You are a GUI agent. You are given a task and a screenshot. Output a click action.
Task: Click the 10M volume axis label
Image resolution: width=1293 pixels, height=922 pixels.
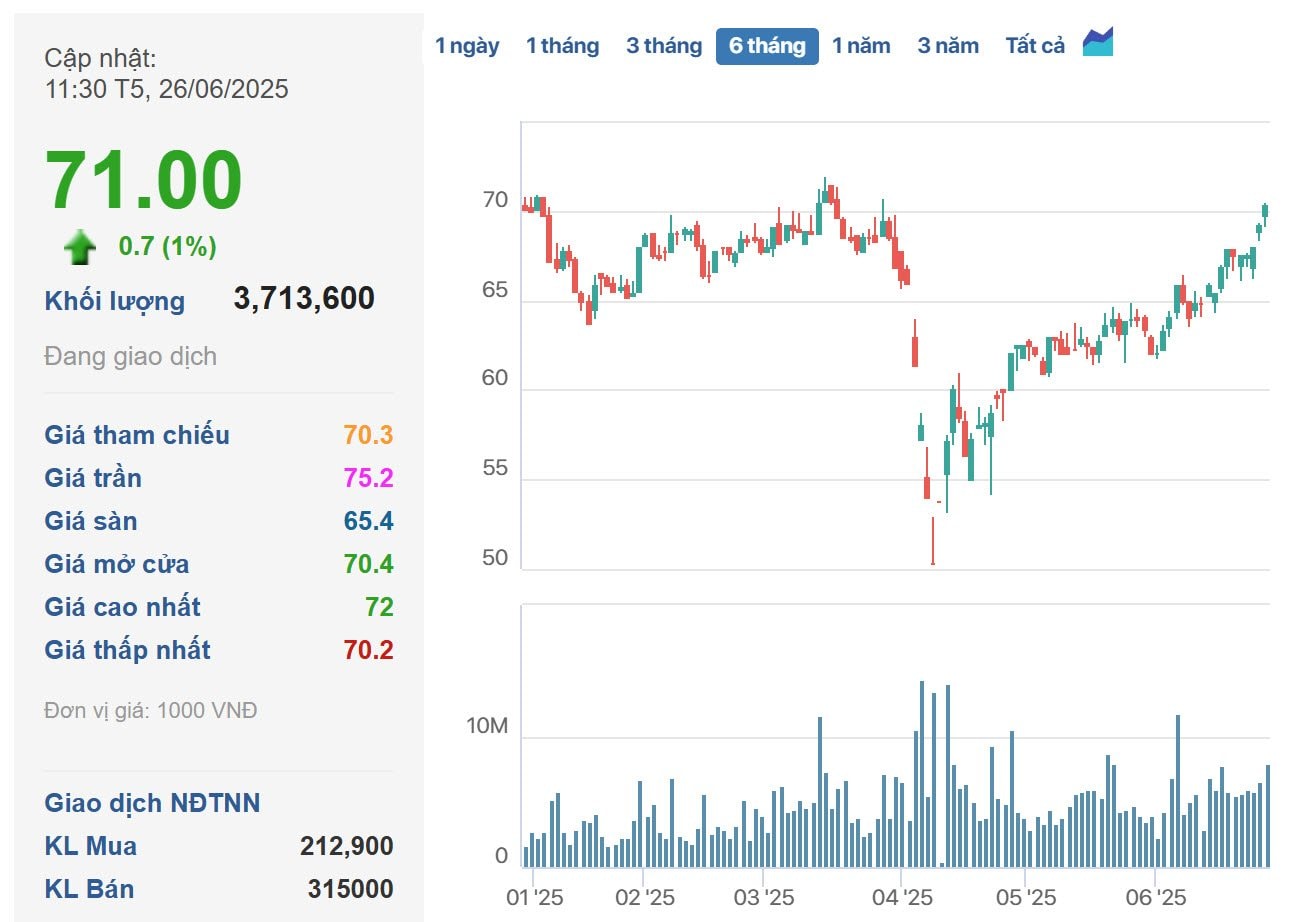click(x=487, y=727)
